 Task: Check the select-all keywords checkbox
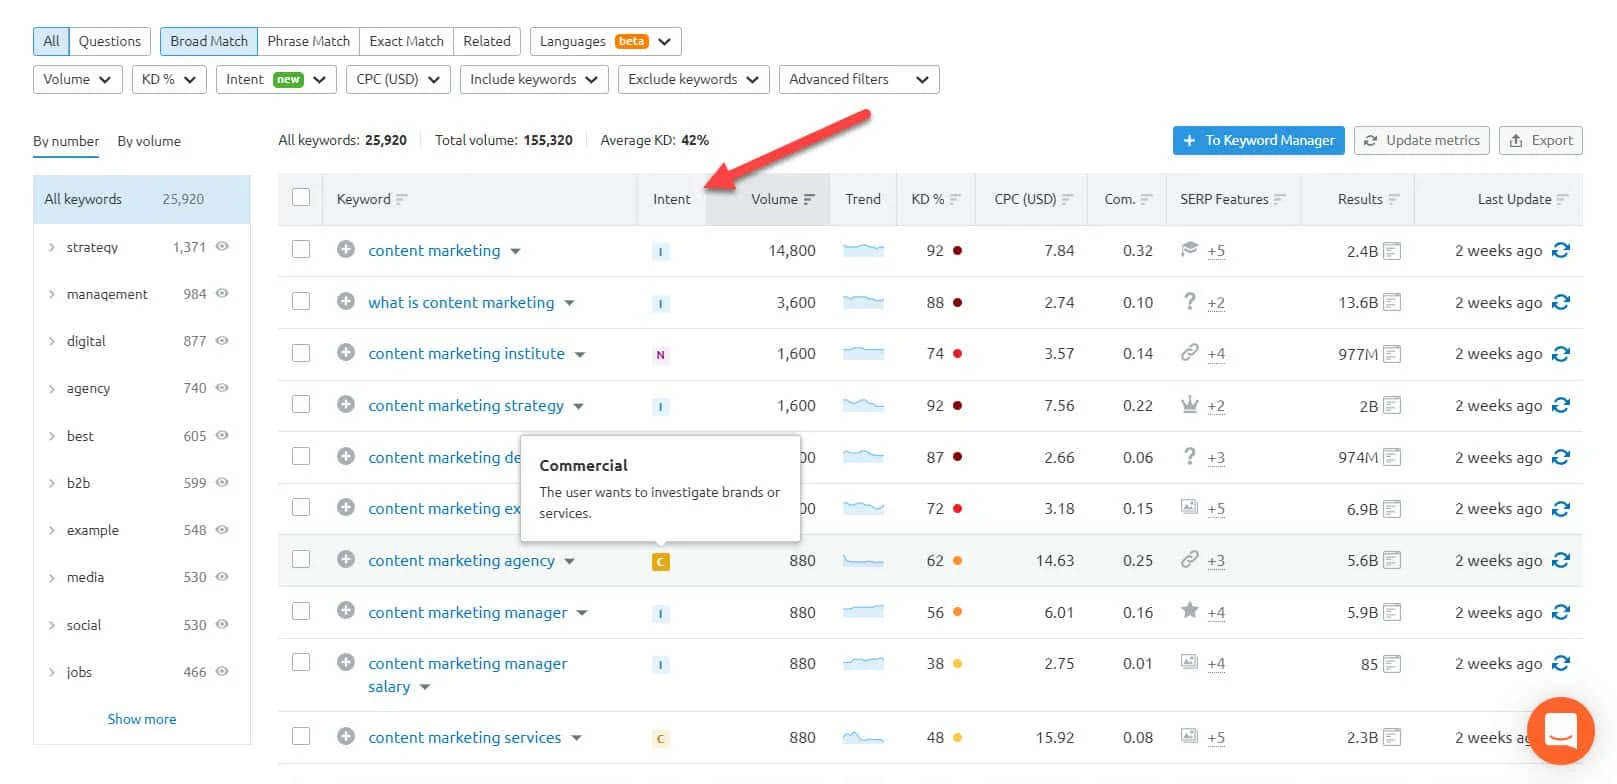click(301, 198)
